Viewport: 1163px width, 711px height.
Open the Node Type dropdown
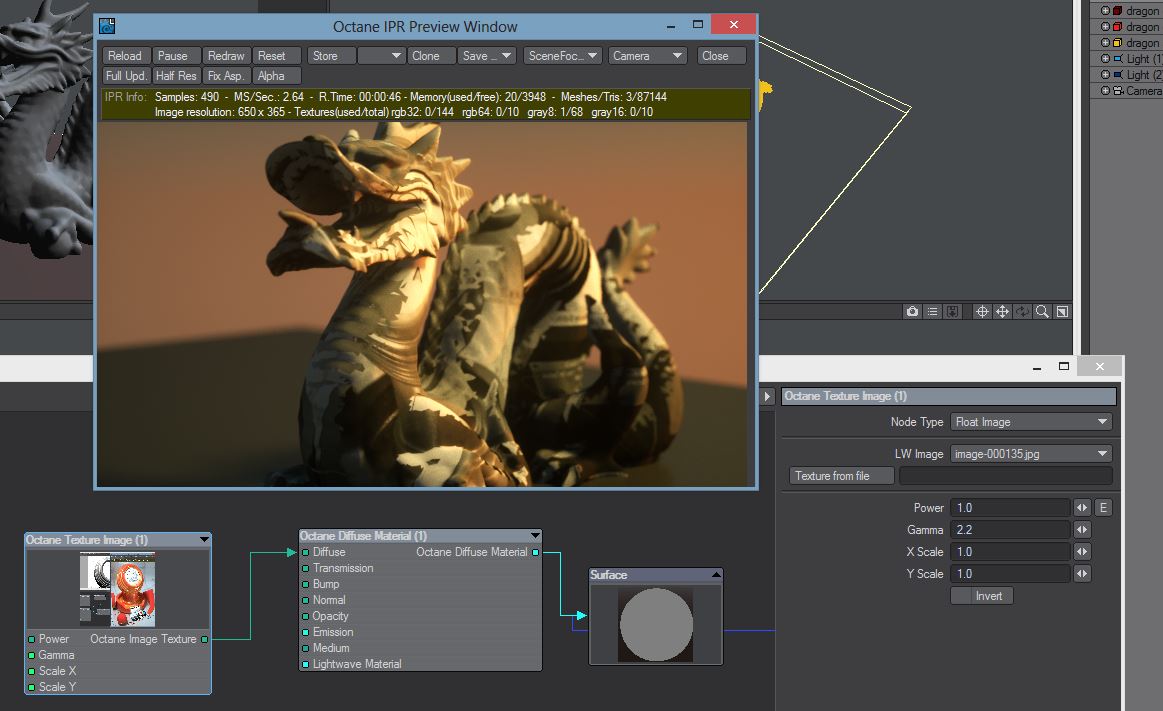(1031, 422)
